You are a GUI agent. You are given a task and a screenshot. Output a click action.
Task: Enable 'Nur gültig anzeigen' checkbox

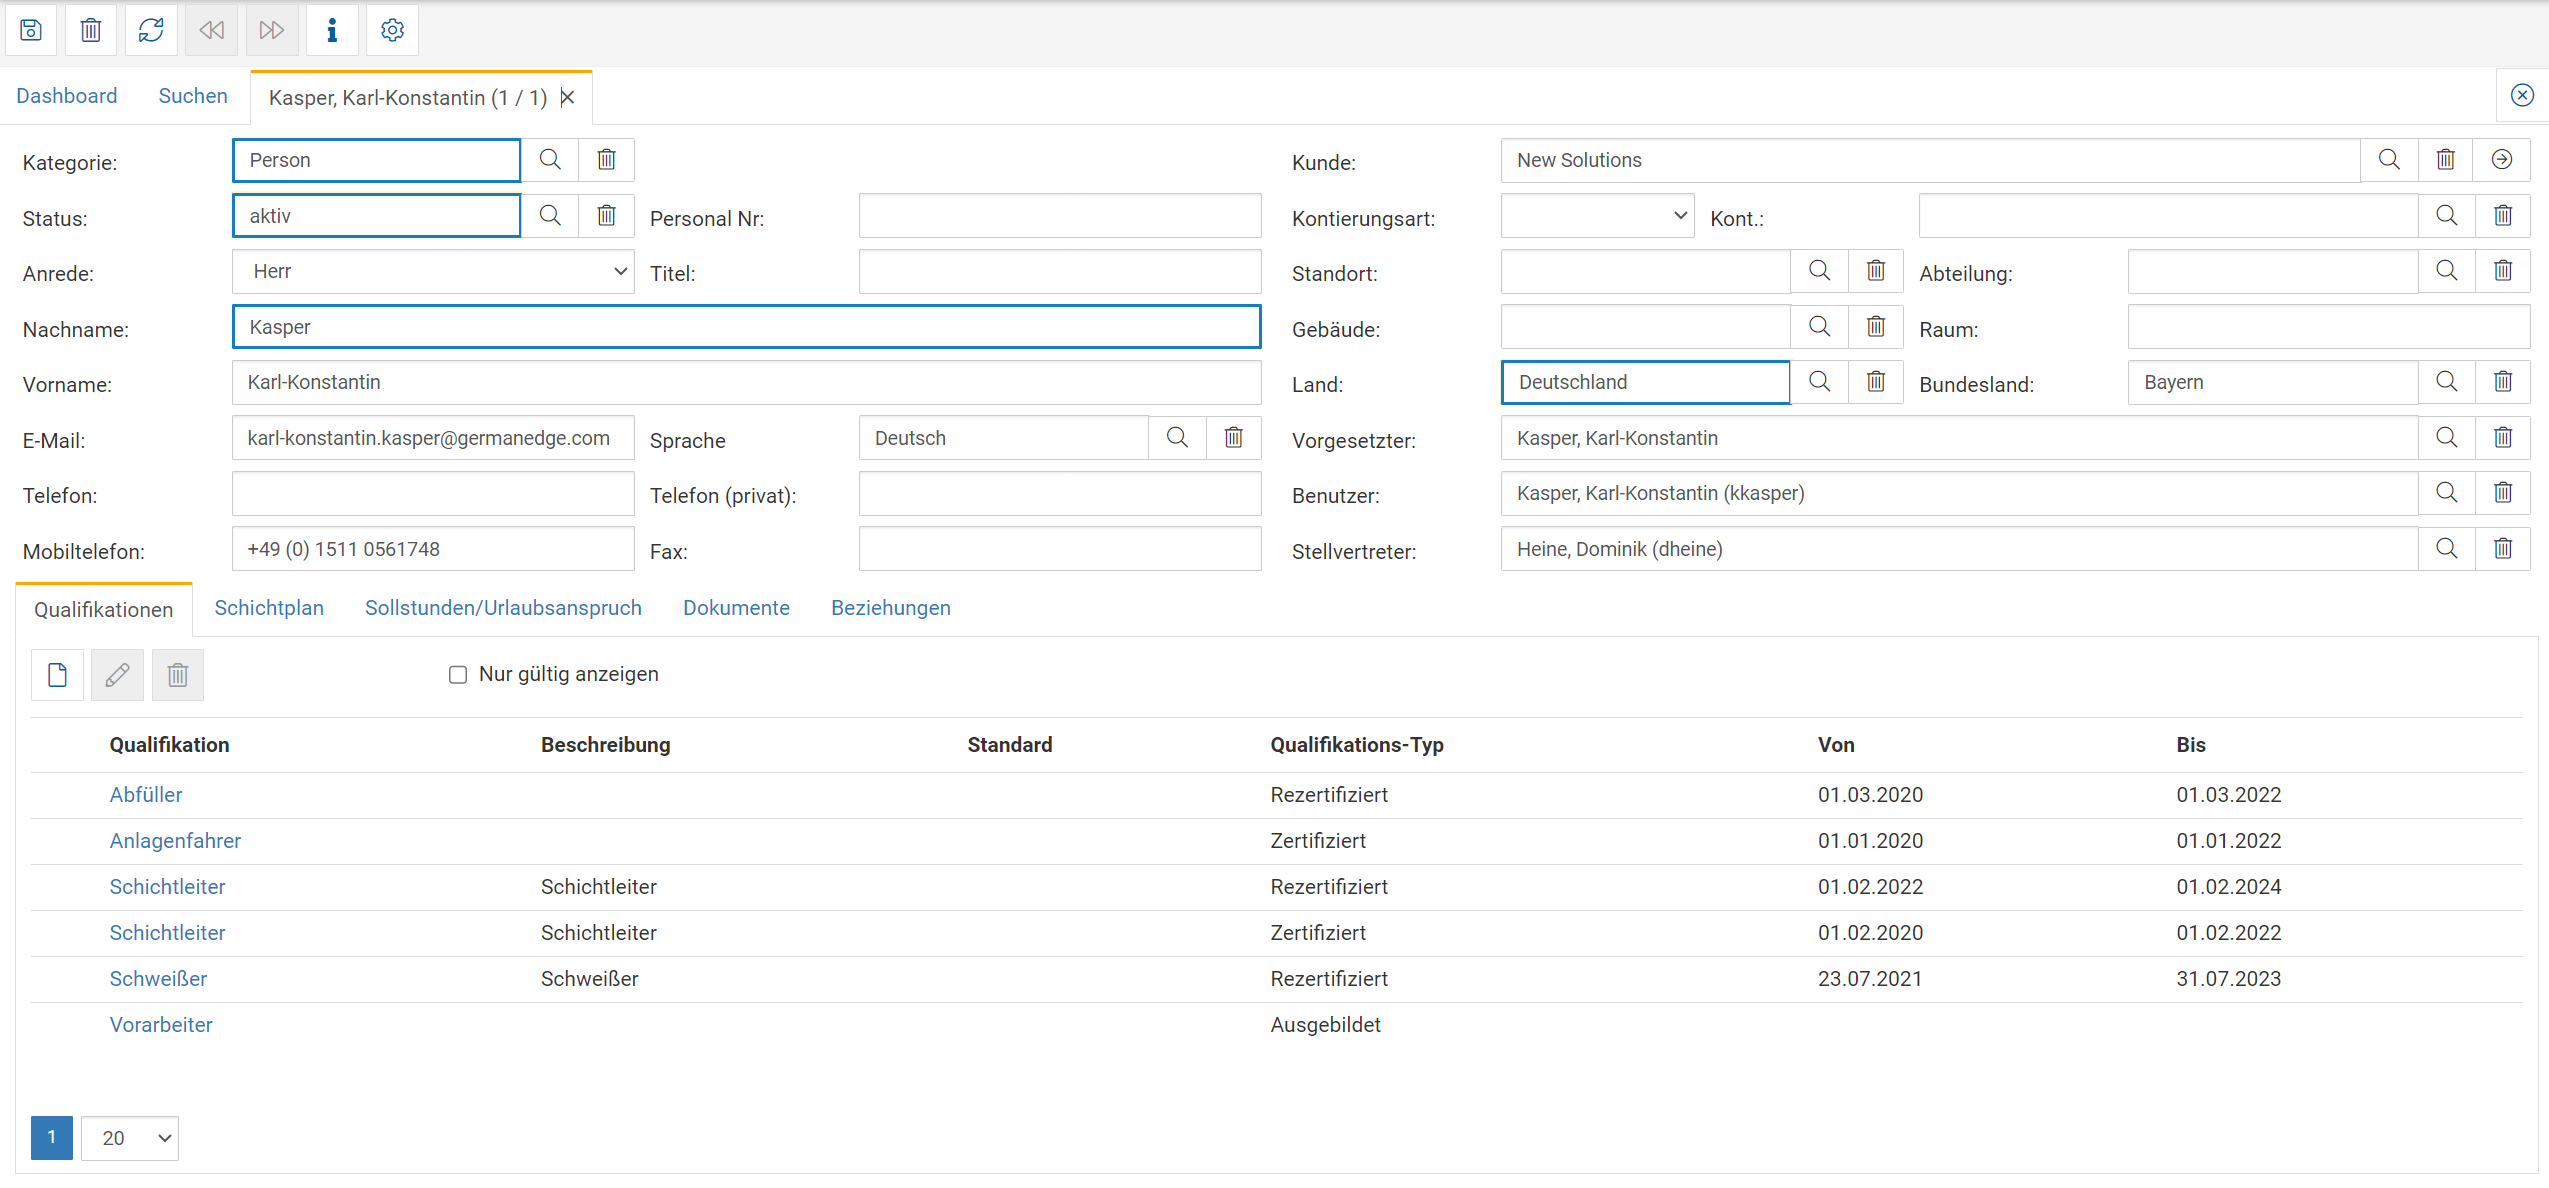point(458,675)
